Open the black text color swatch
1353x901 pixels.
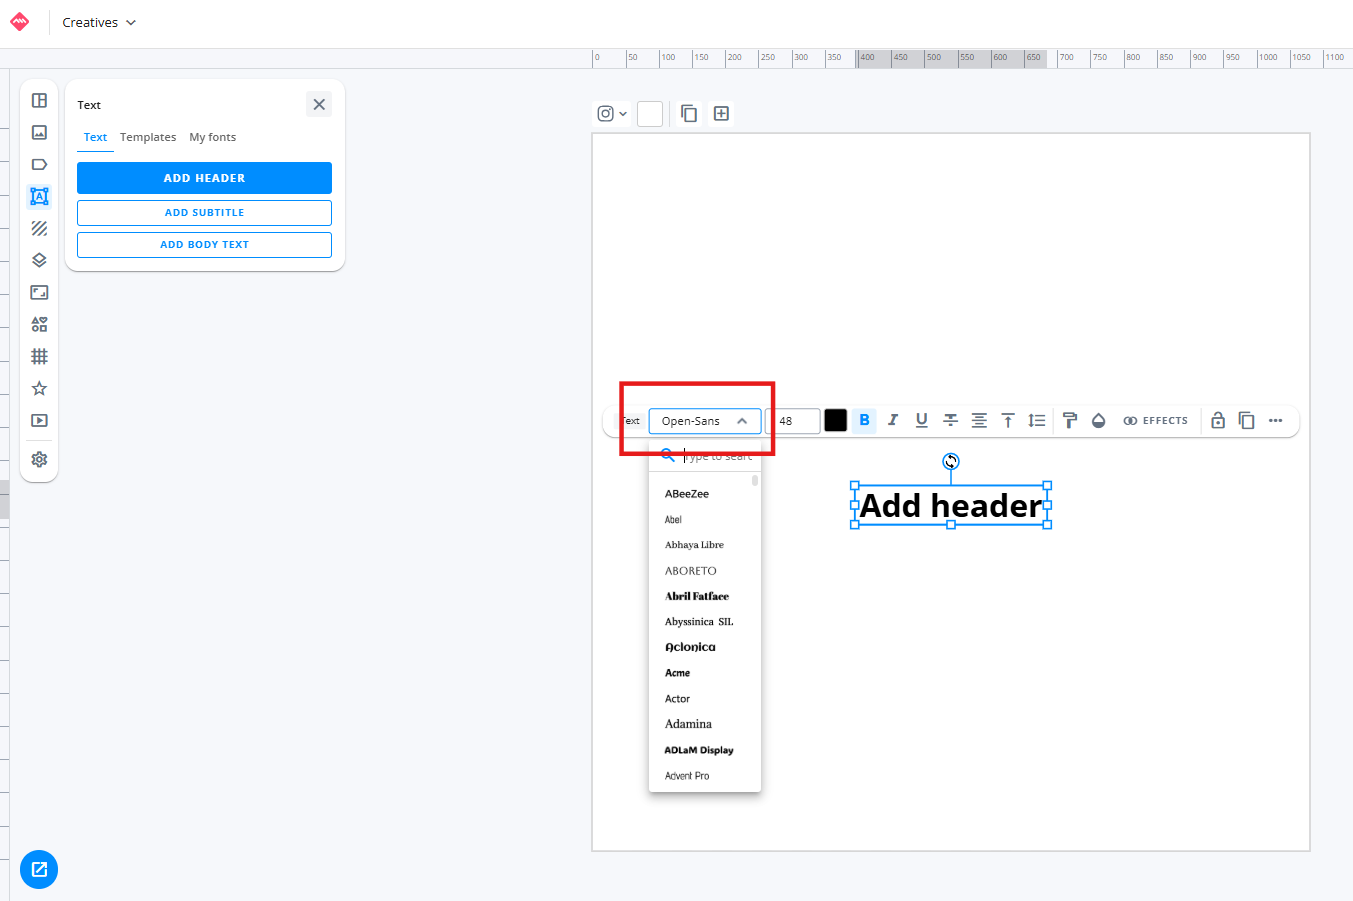pos(835,421)
